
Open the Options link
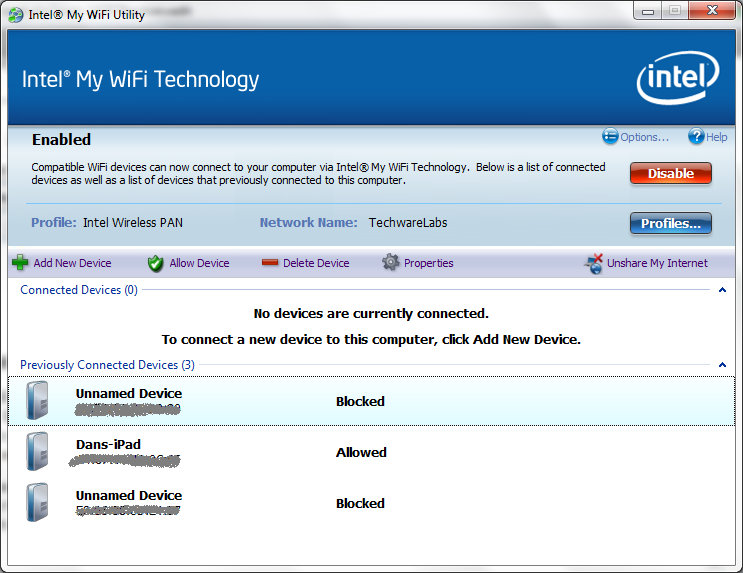(x=644, y=137)
